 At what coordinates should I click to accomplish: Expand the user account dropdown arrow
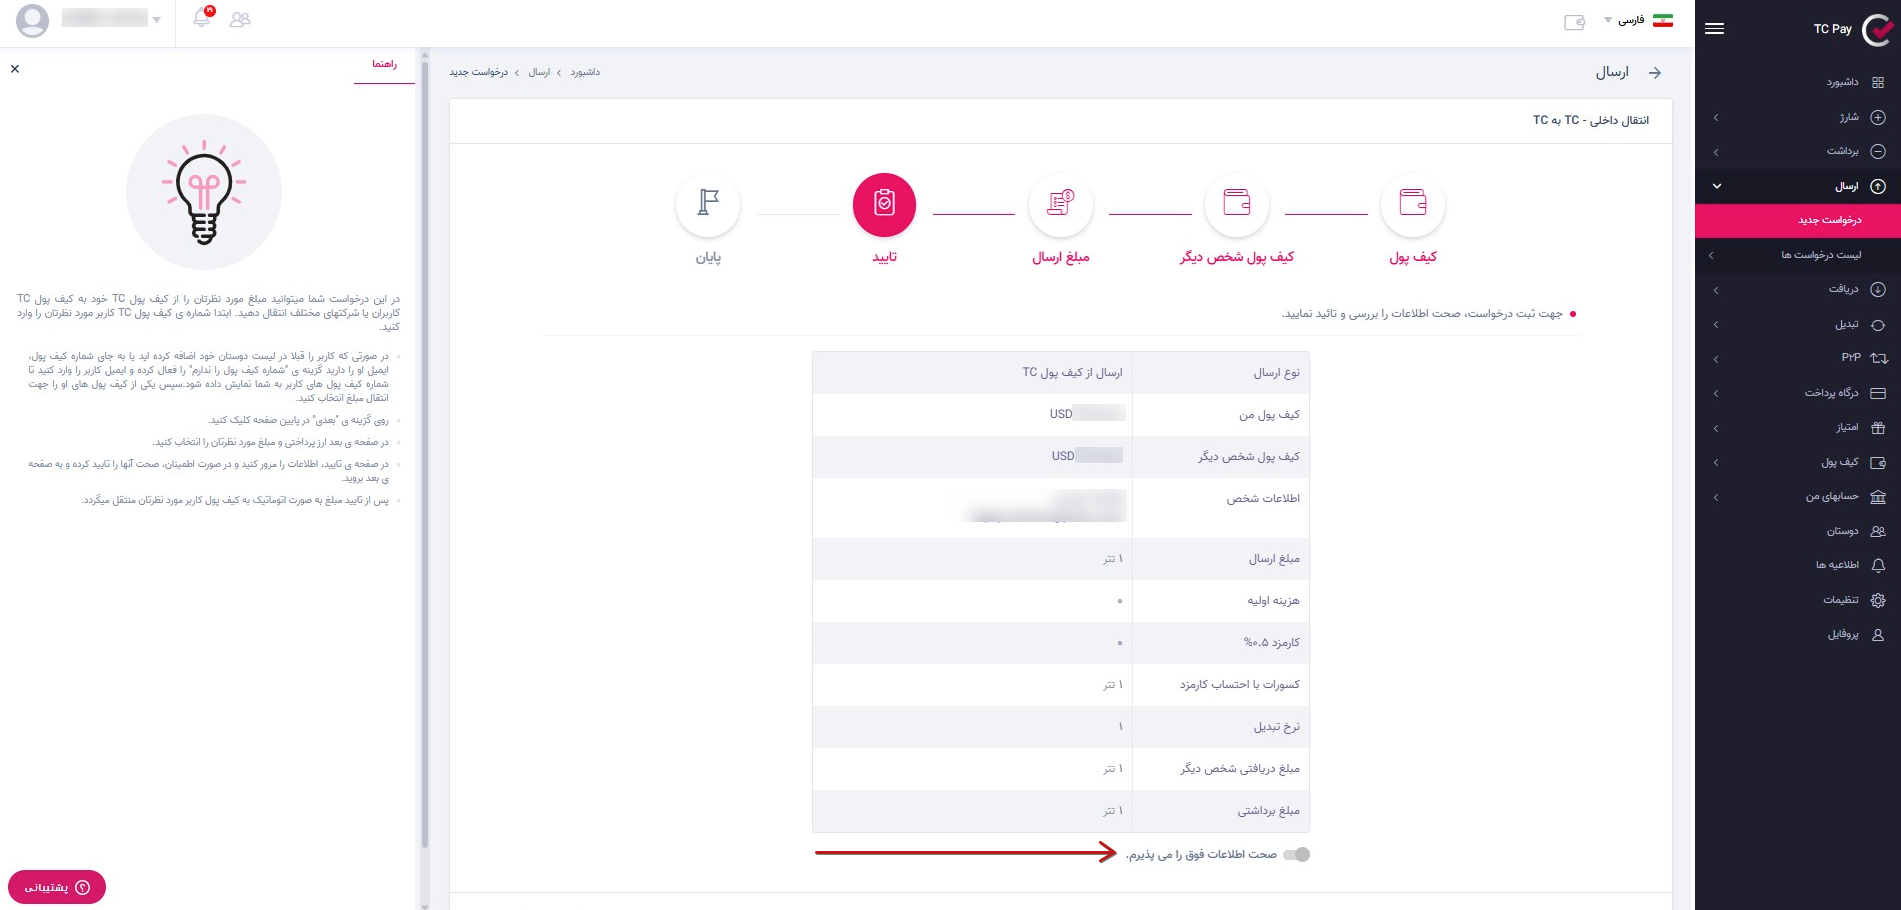(x=157, y=20)
